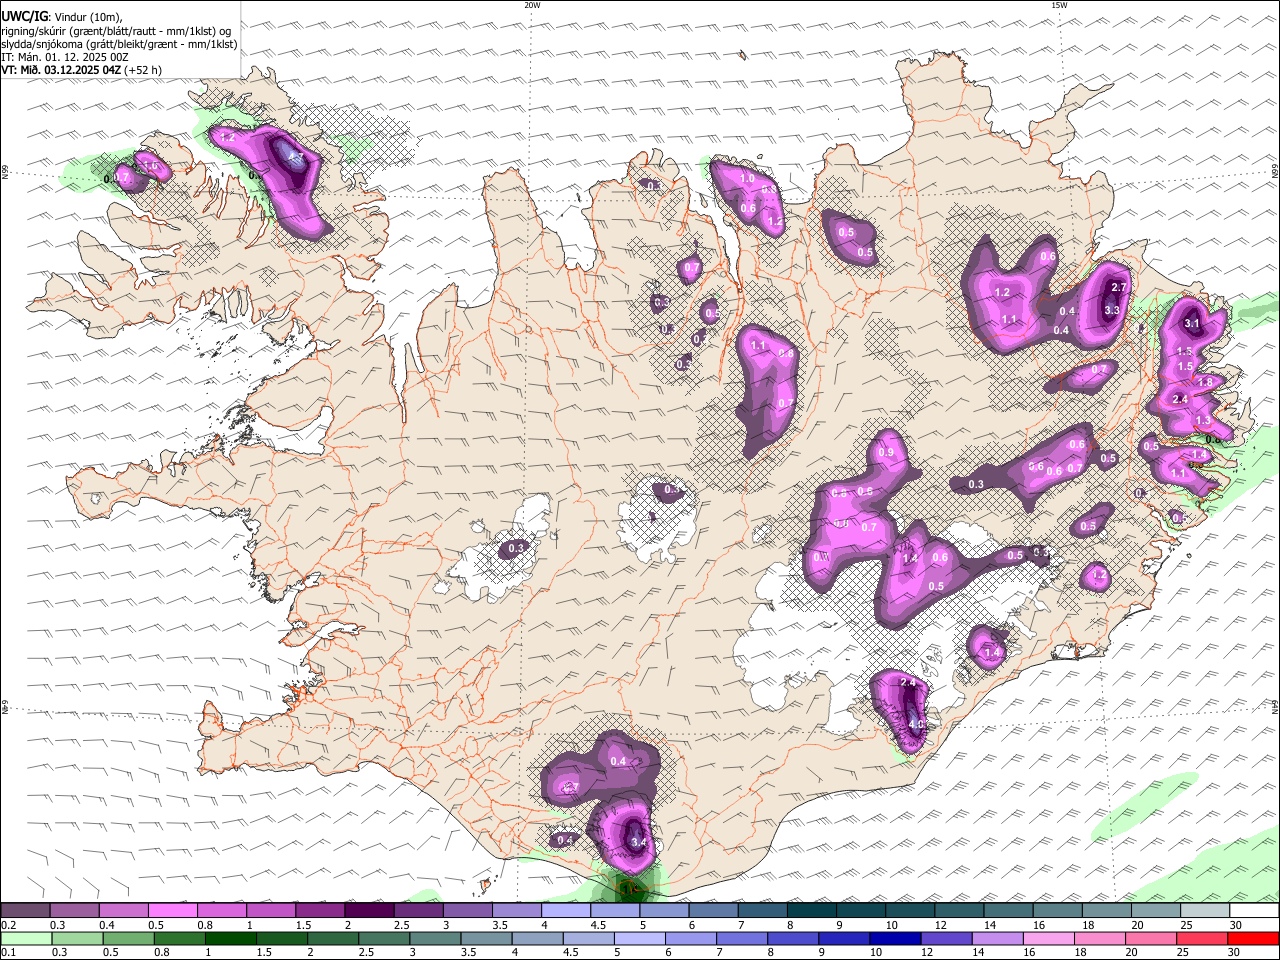Click the '2.7' snowfall value label

click(x=1119, y=288)
